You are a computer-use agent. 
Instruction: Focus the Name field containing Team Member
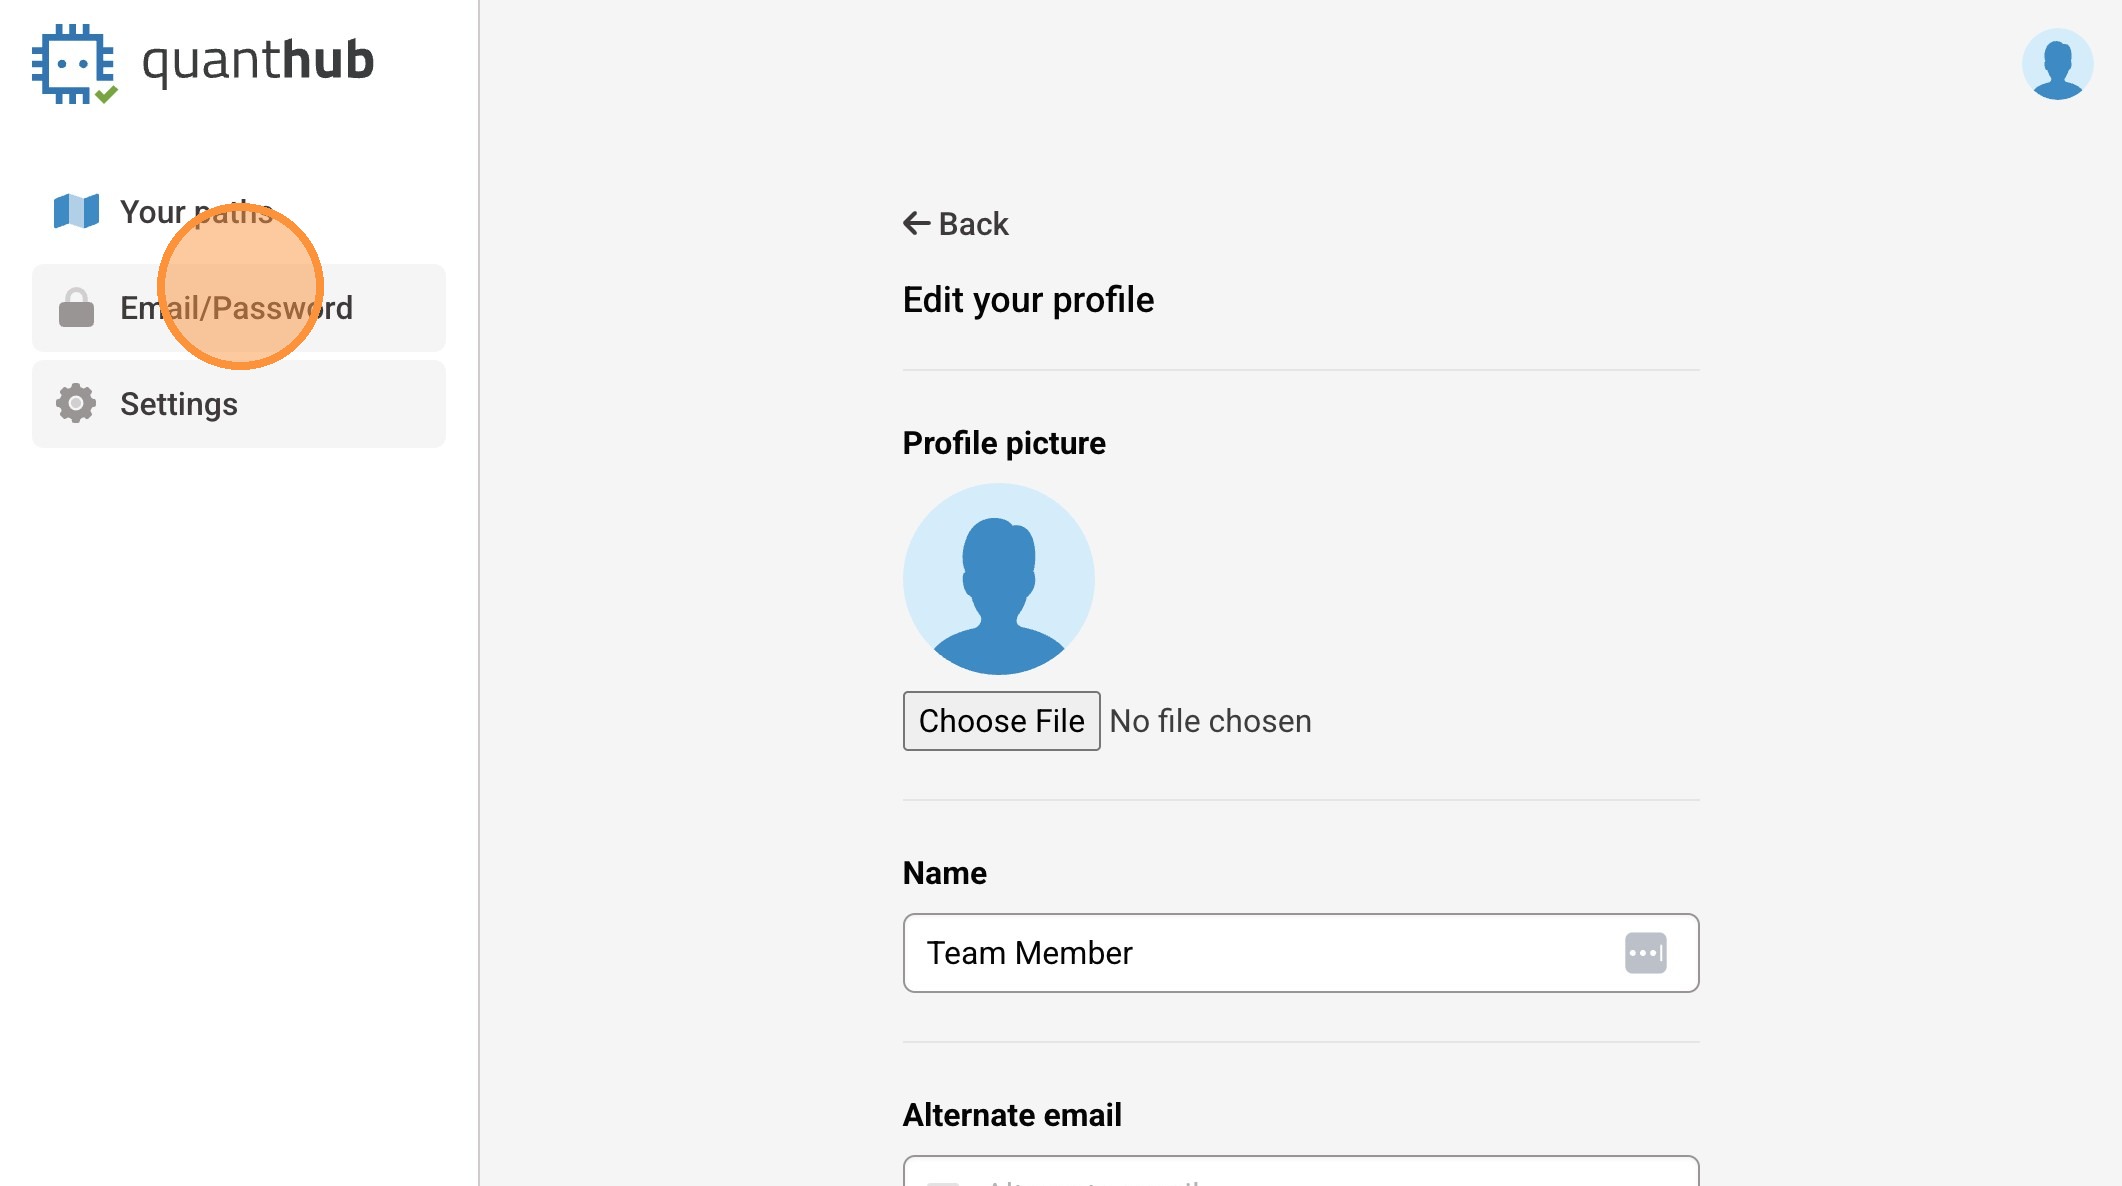[1260, 953]
